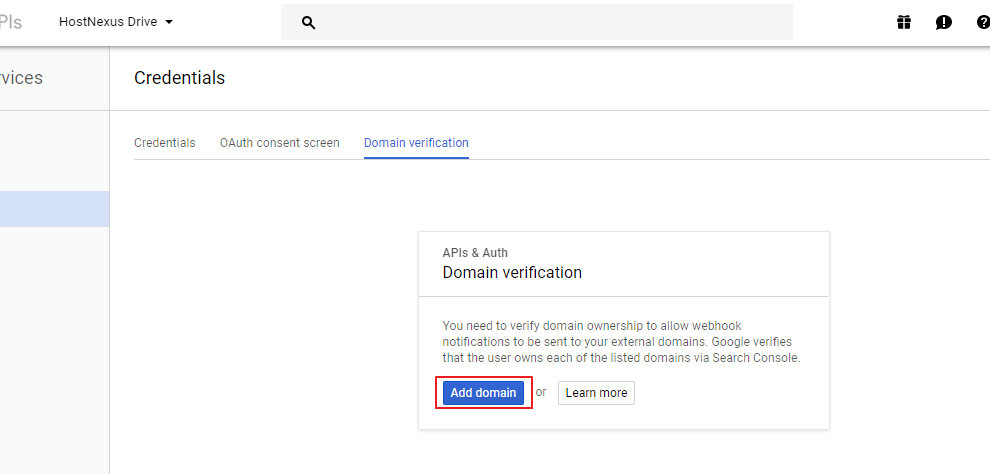Click the domain ownership description text
The image size is (990, 474).
click(x=621, y=342)
